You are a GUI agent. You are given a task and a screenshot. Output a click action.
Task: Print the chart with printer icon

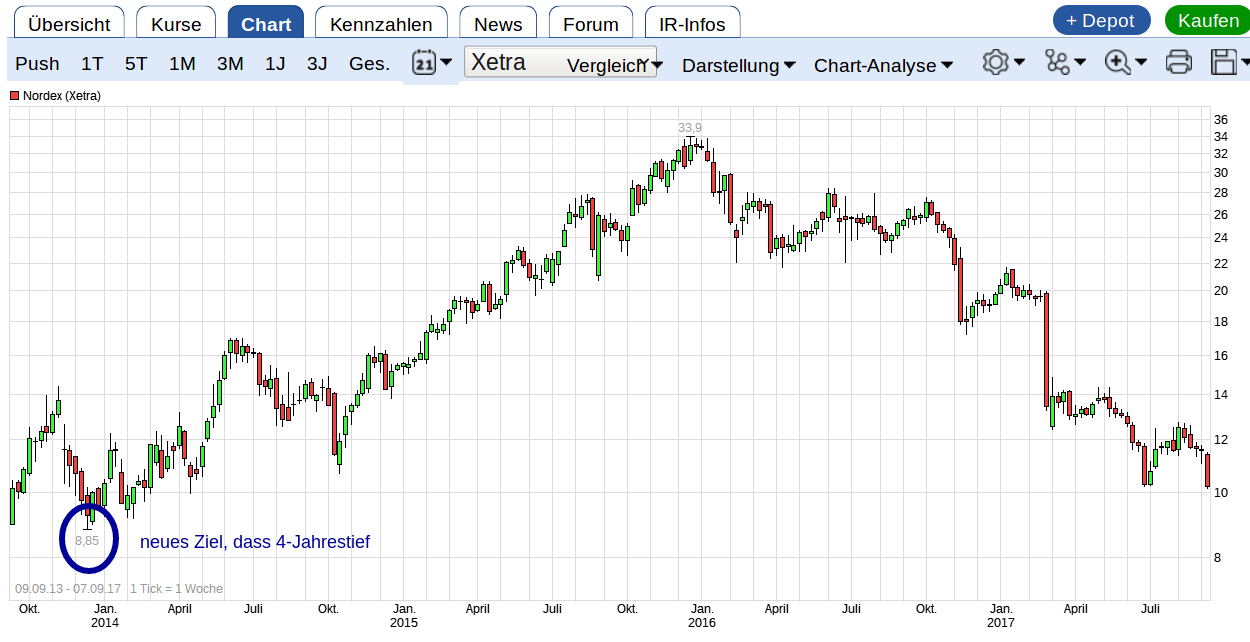point(1179,62)
